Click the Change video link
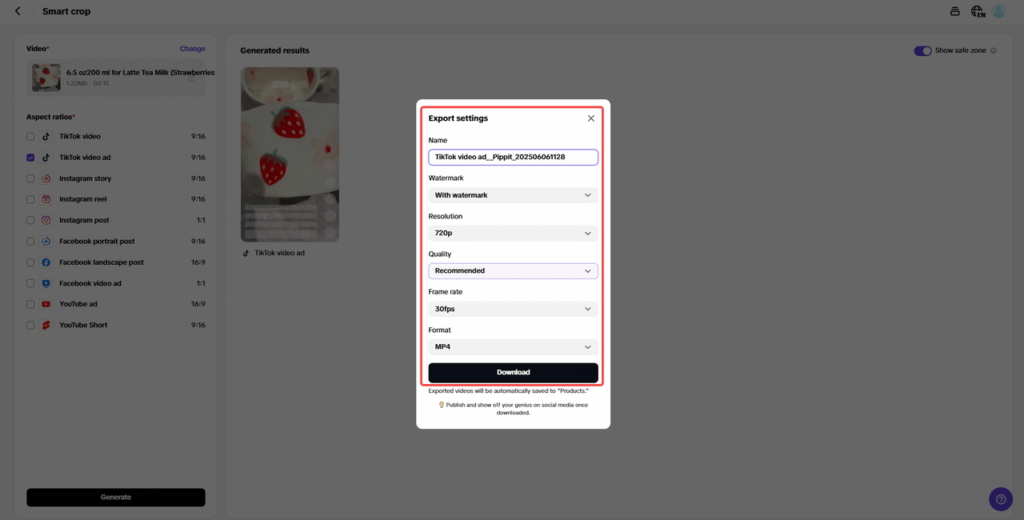This screenshot has width=1024, height=520. pyautogui.click(x=192, y=48)
